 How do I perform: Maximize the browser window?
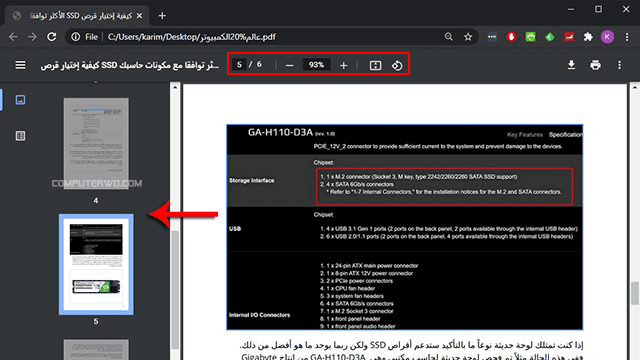pyautogui.click(x=598, y=9)
